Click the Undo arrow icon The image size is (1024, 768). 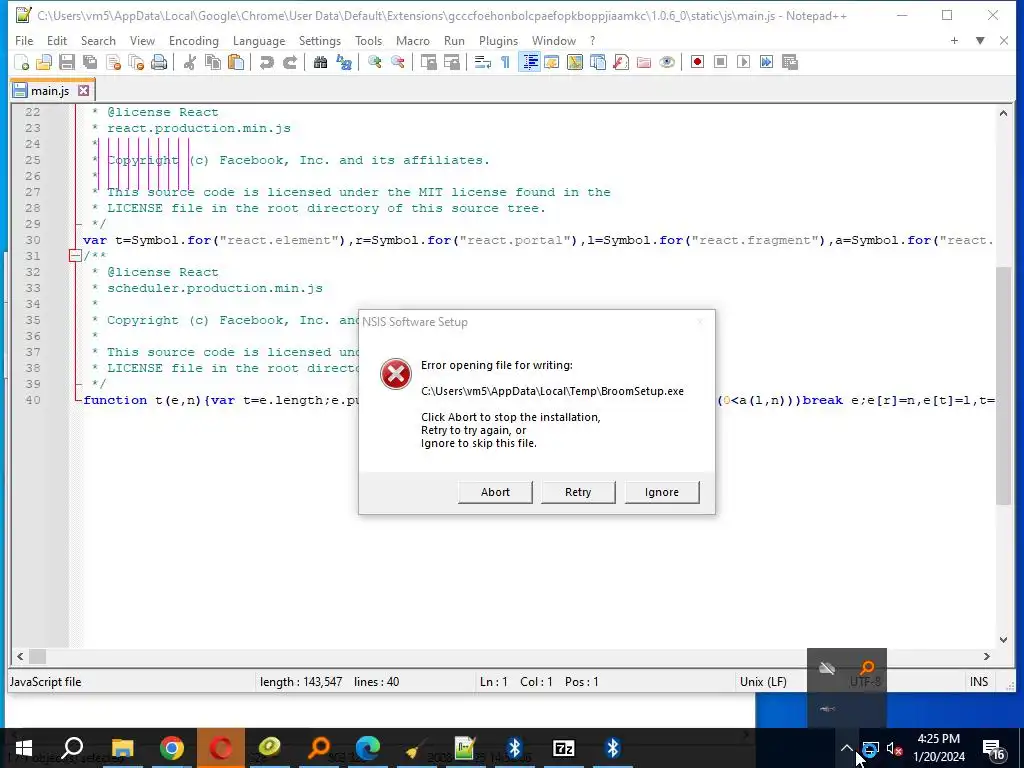point(266,62)
